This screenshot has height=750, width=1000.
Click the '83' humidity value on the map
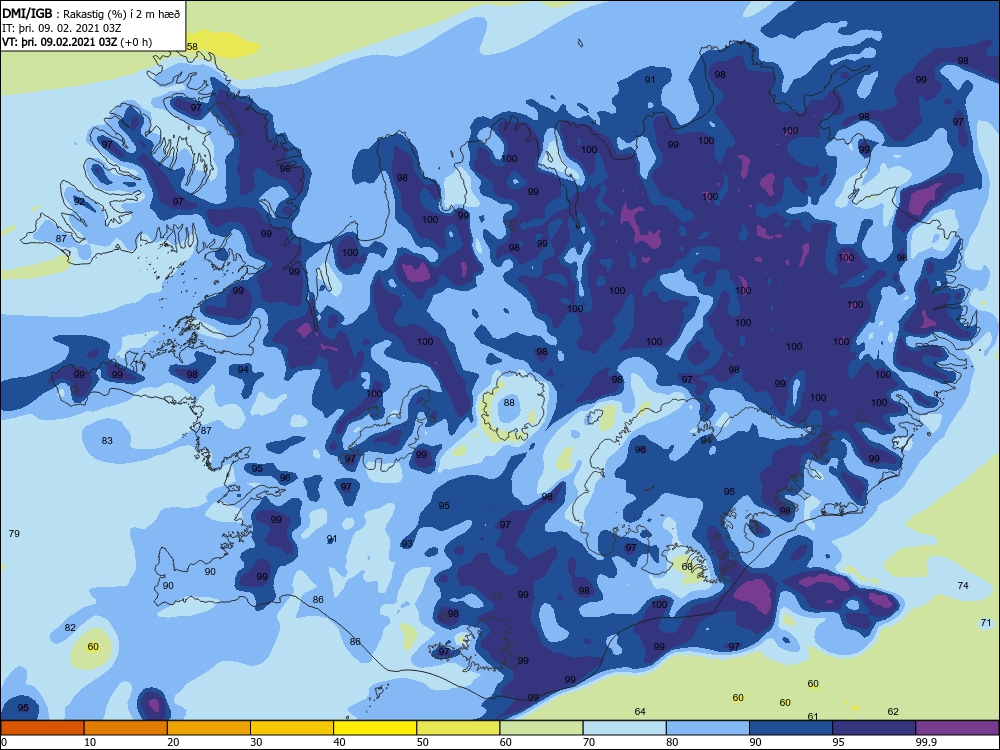[x=107, y=441]
